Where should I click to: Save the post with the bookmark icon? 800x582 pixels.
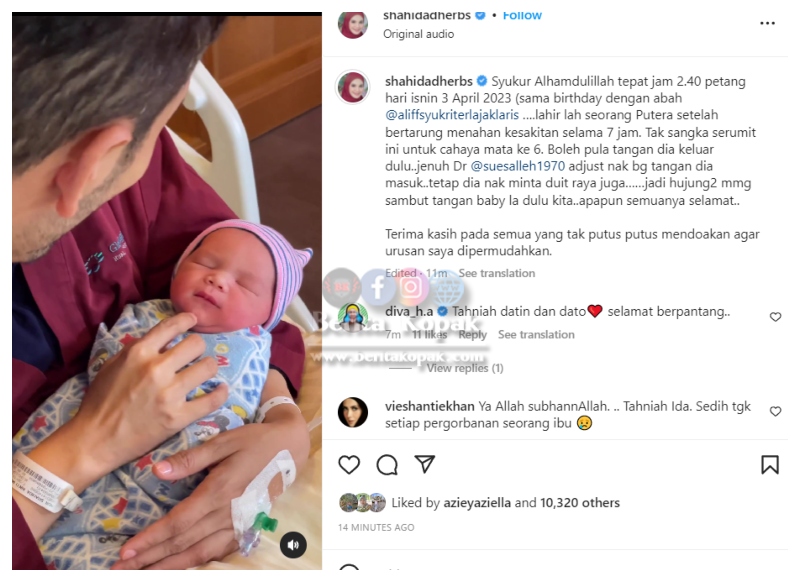pyautogui.click(x=769, y=465)
